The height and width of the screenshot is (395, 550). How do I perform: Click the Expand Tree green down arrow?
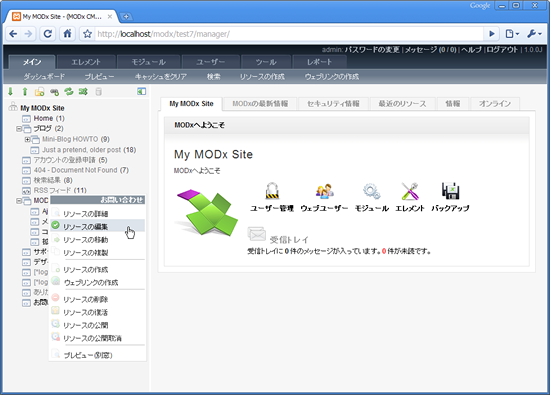[x=11, y=92]
